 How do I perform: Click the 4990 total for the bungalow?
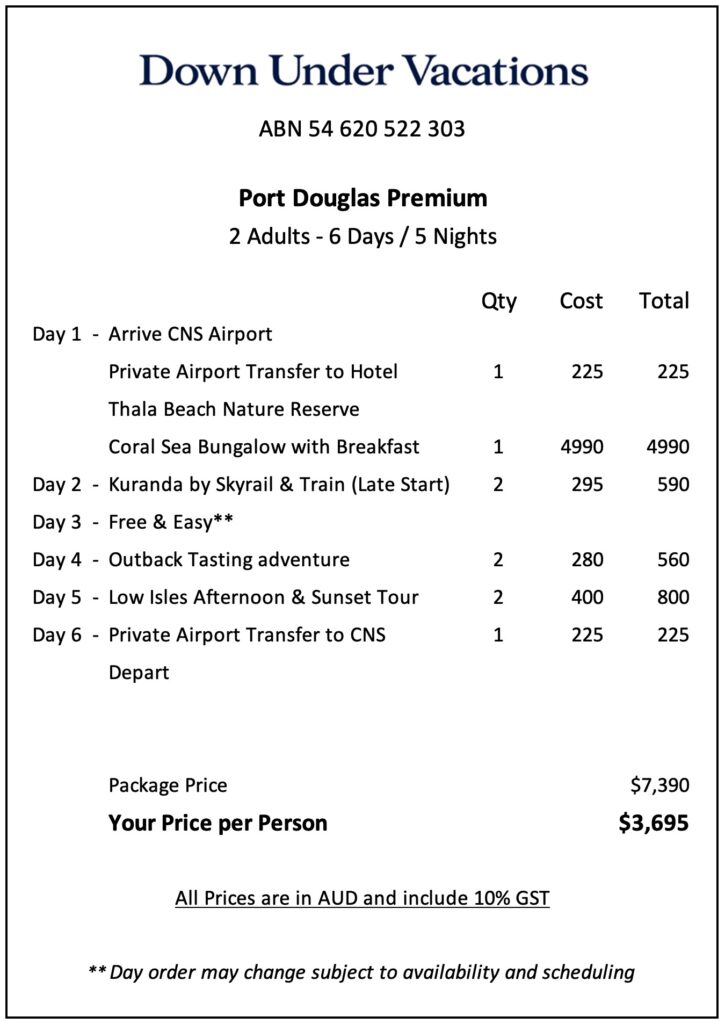(667, 447)
